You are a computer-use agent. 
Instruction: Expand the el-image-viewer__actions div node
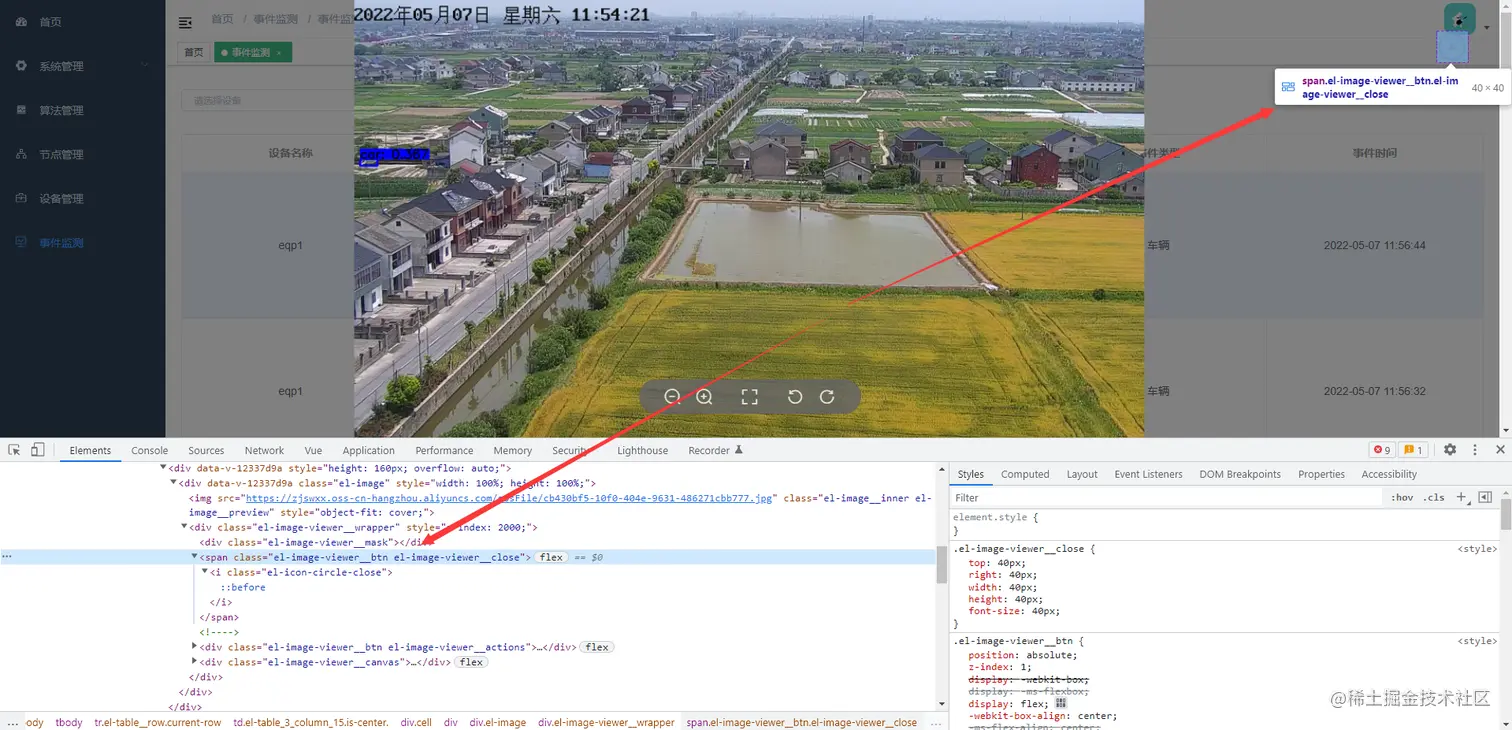[x=195, y=647]
